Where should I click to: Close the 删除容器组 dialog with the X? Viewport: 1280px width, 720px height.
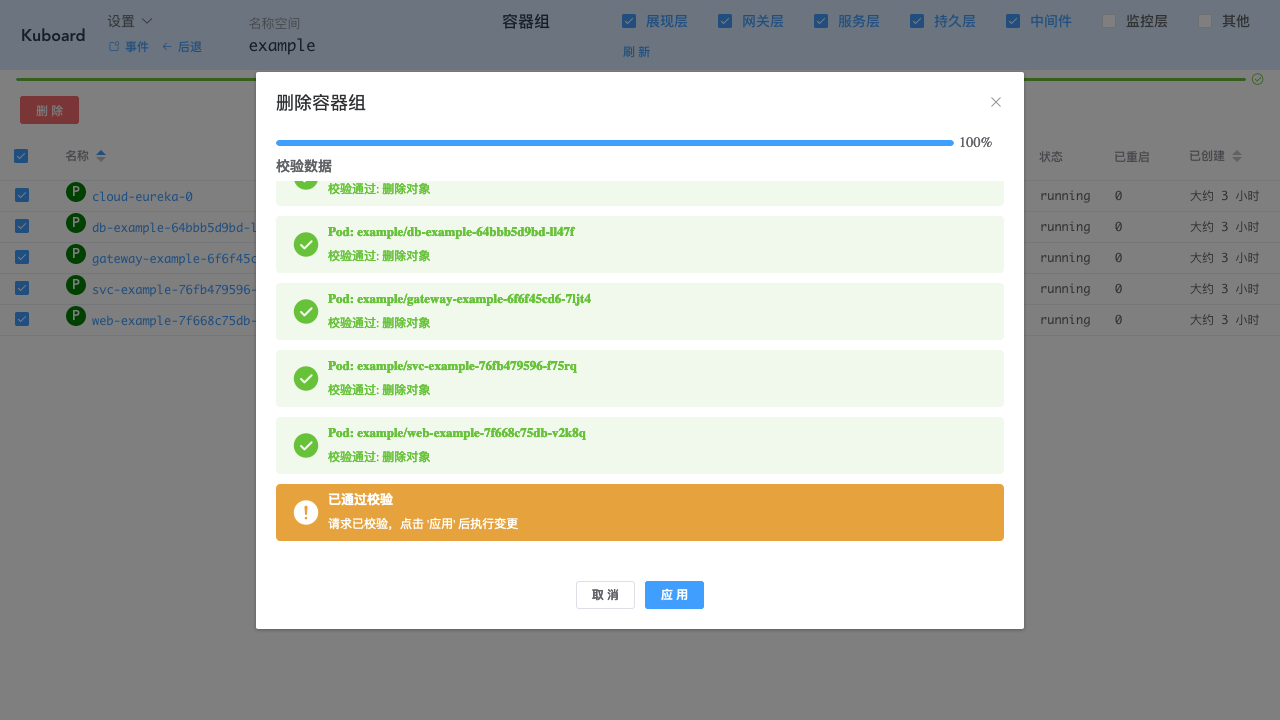click(996, 102)
